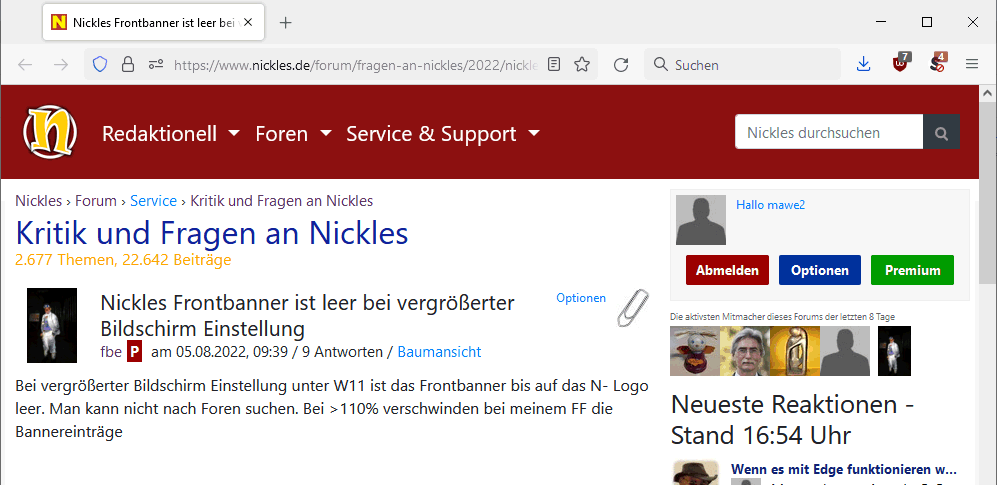Open 'Wenn es mit Edge funktionieren w...' reaction

[x=844, y=470]
